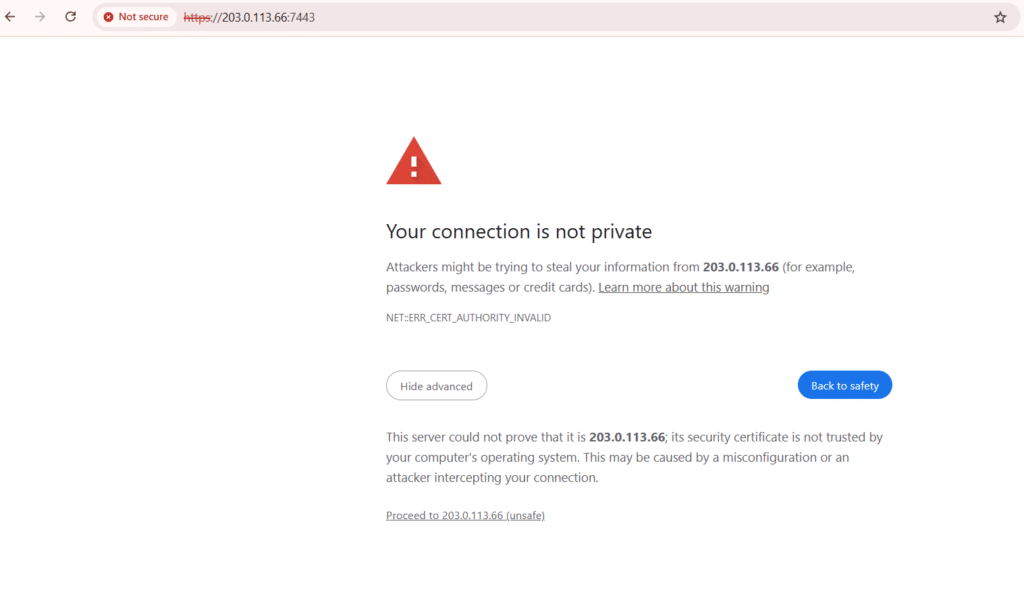Click the passwords, messages or credit cards text
This screenshot has width=1024, height=592.
(x=488, y=288)
